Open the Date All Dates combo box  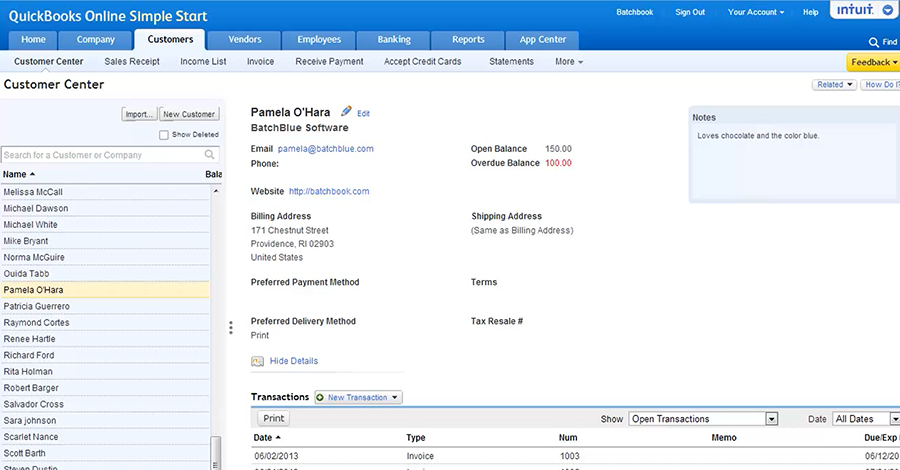pyautogui.click(x=866, y=419)
